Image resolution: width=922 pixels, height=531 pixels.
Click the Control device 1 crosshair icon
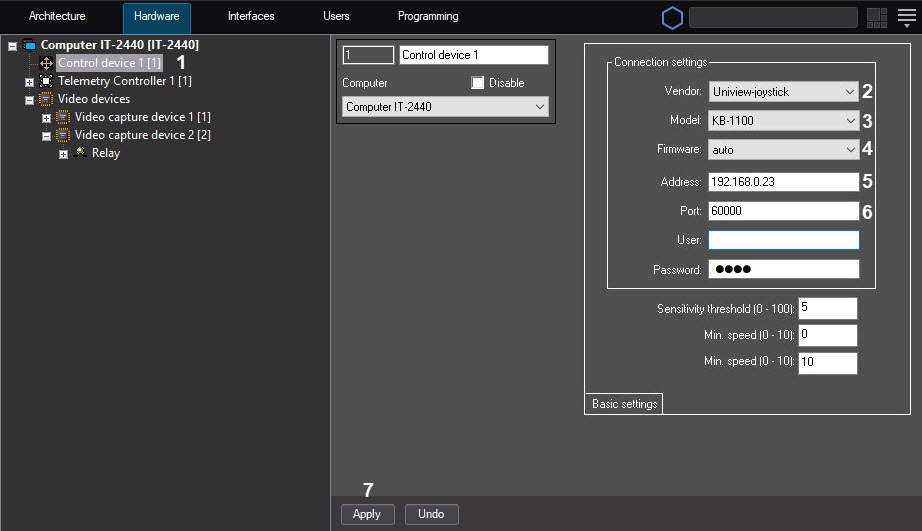(x=46, y=63)
